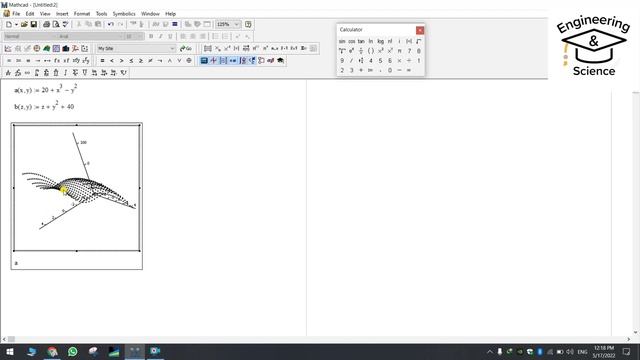Insert the not-equal Boolean operator

pyautogui.click(x=150, y=60)
